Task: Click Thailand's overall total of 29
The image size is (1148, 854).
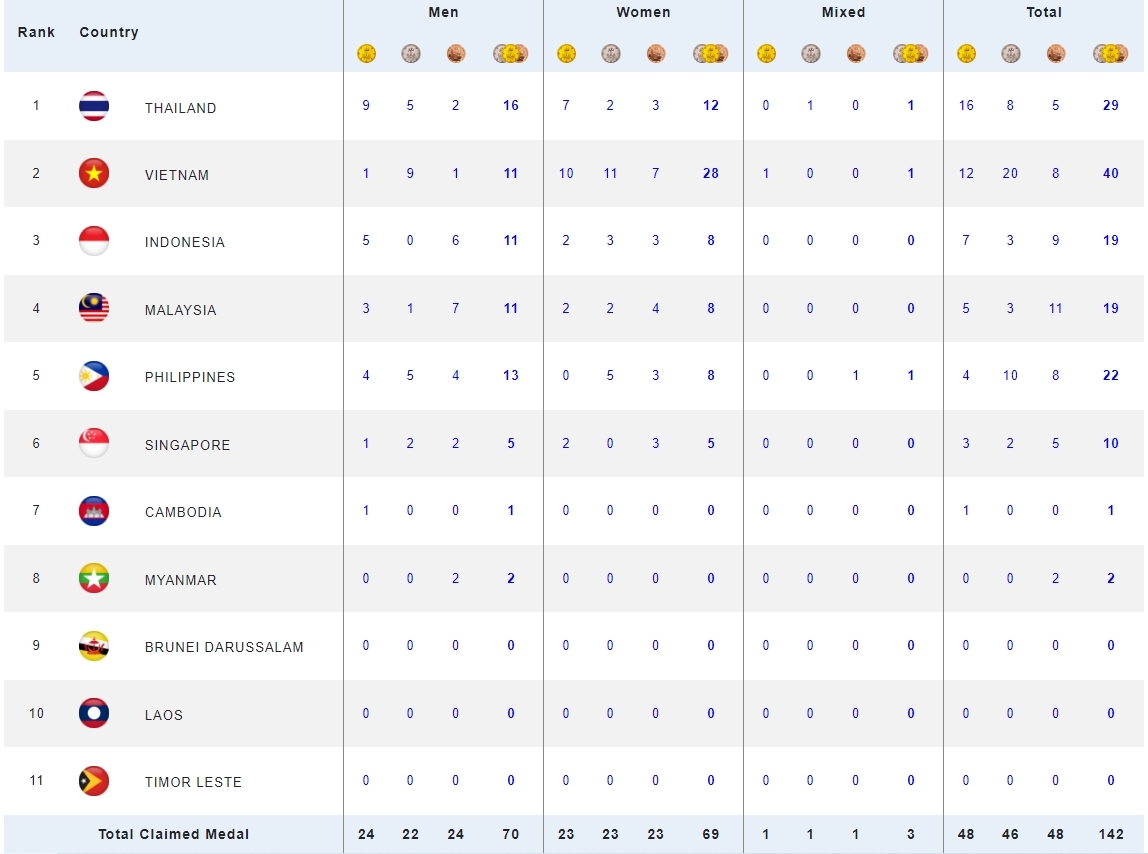Action: pos(1111,105)
